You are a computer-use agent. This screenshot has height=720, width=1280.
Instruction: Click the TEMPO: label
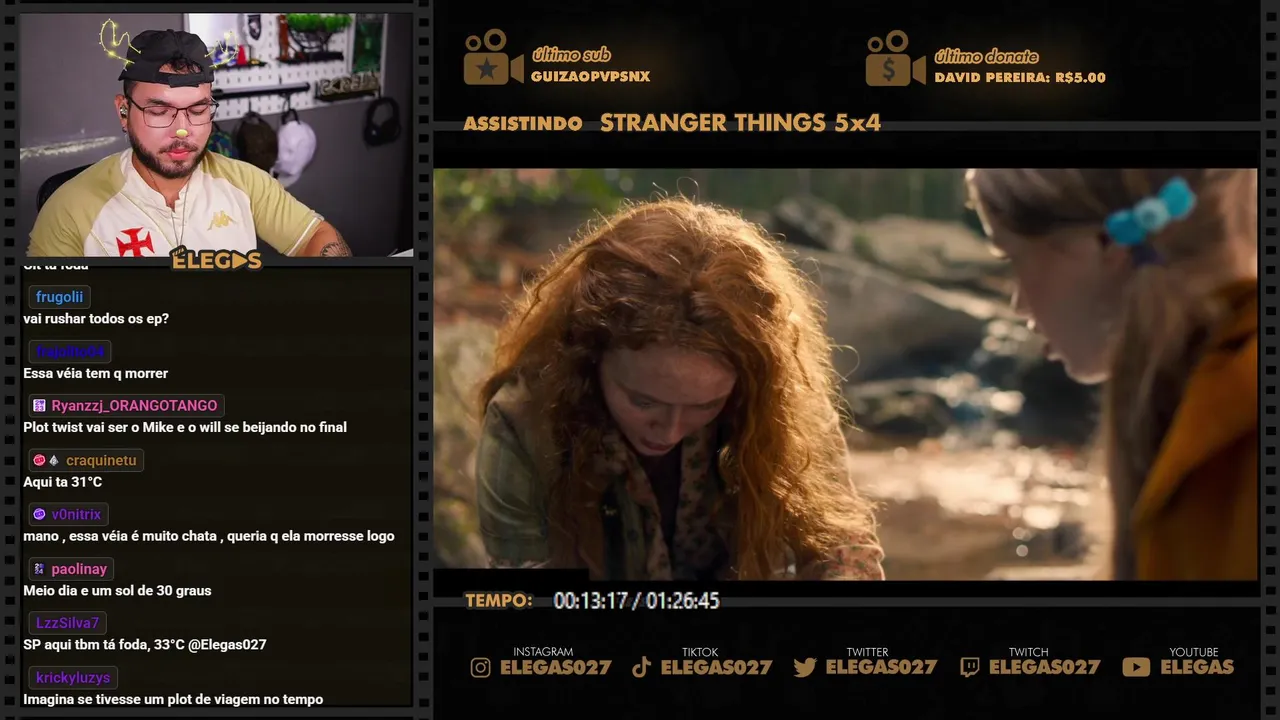point(498,601)
